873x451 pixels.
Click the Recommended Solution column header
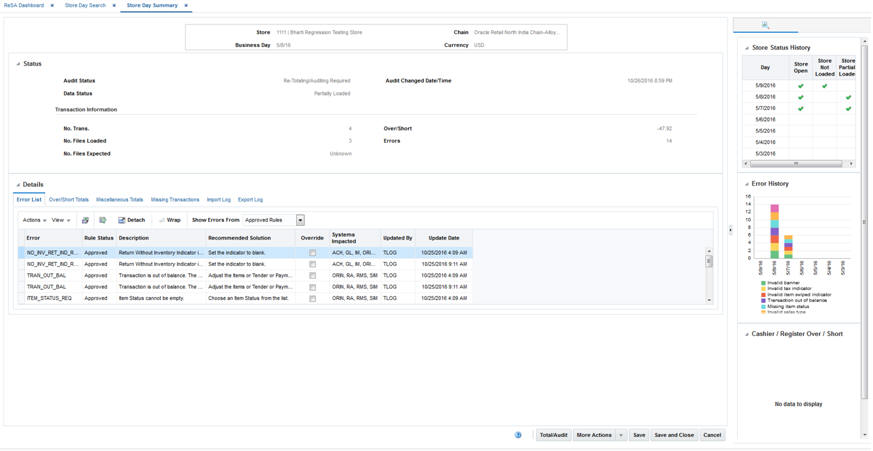pos(250,238)
